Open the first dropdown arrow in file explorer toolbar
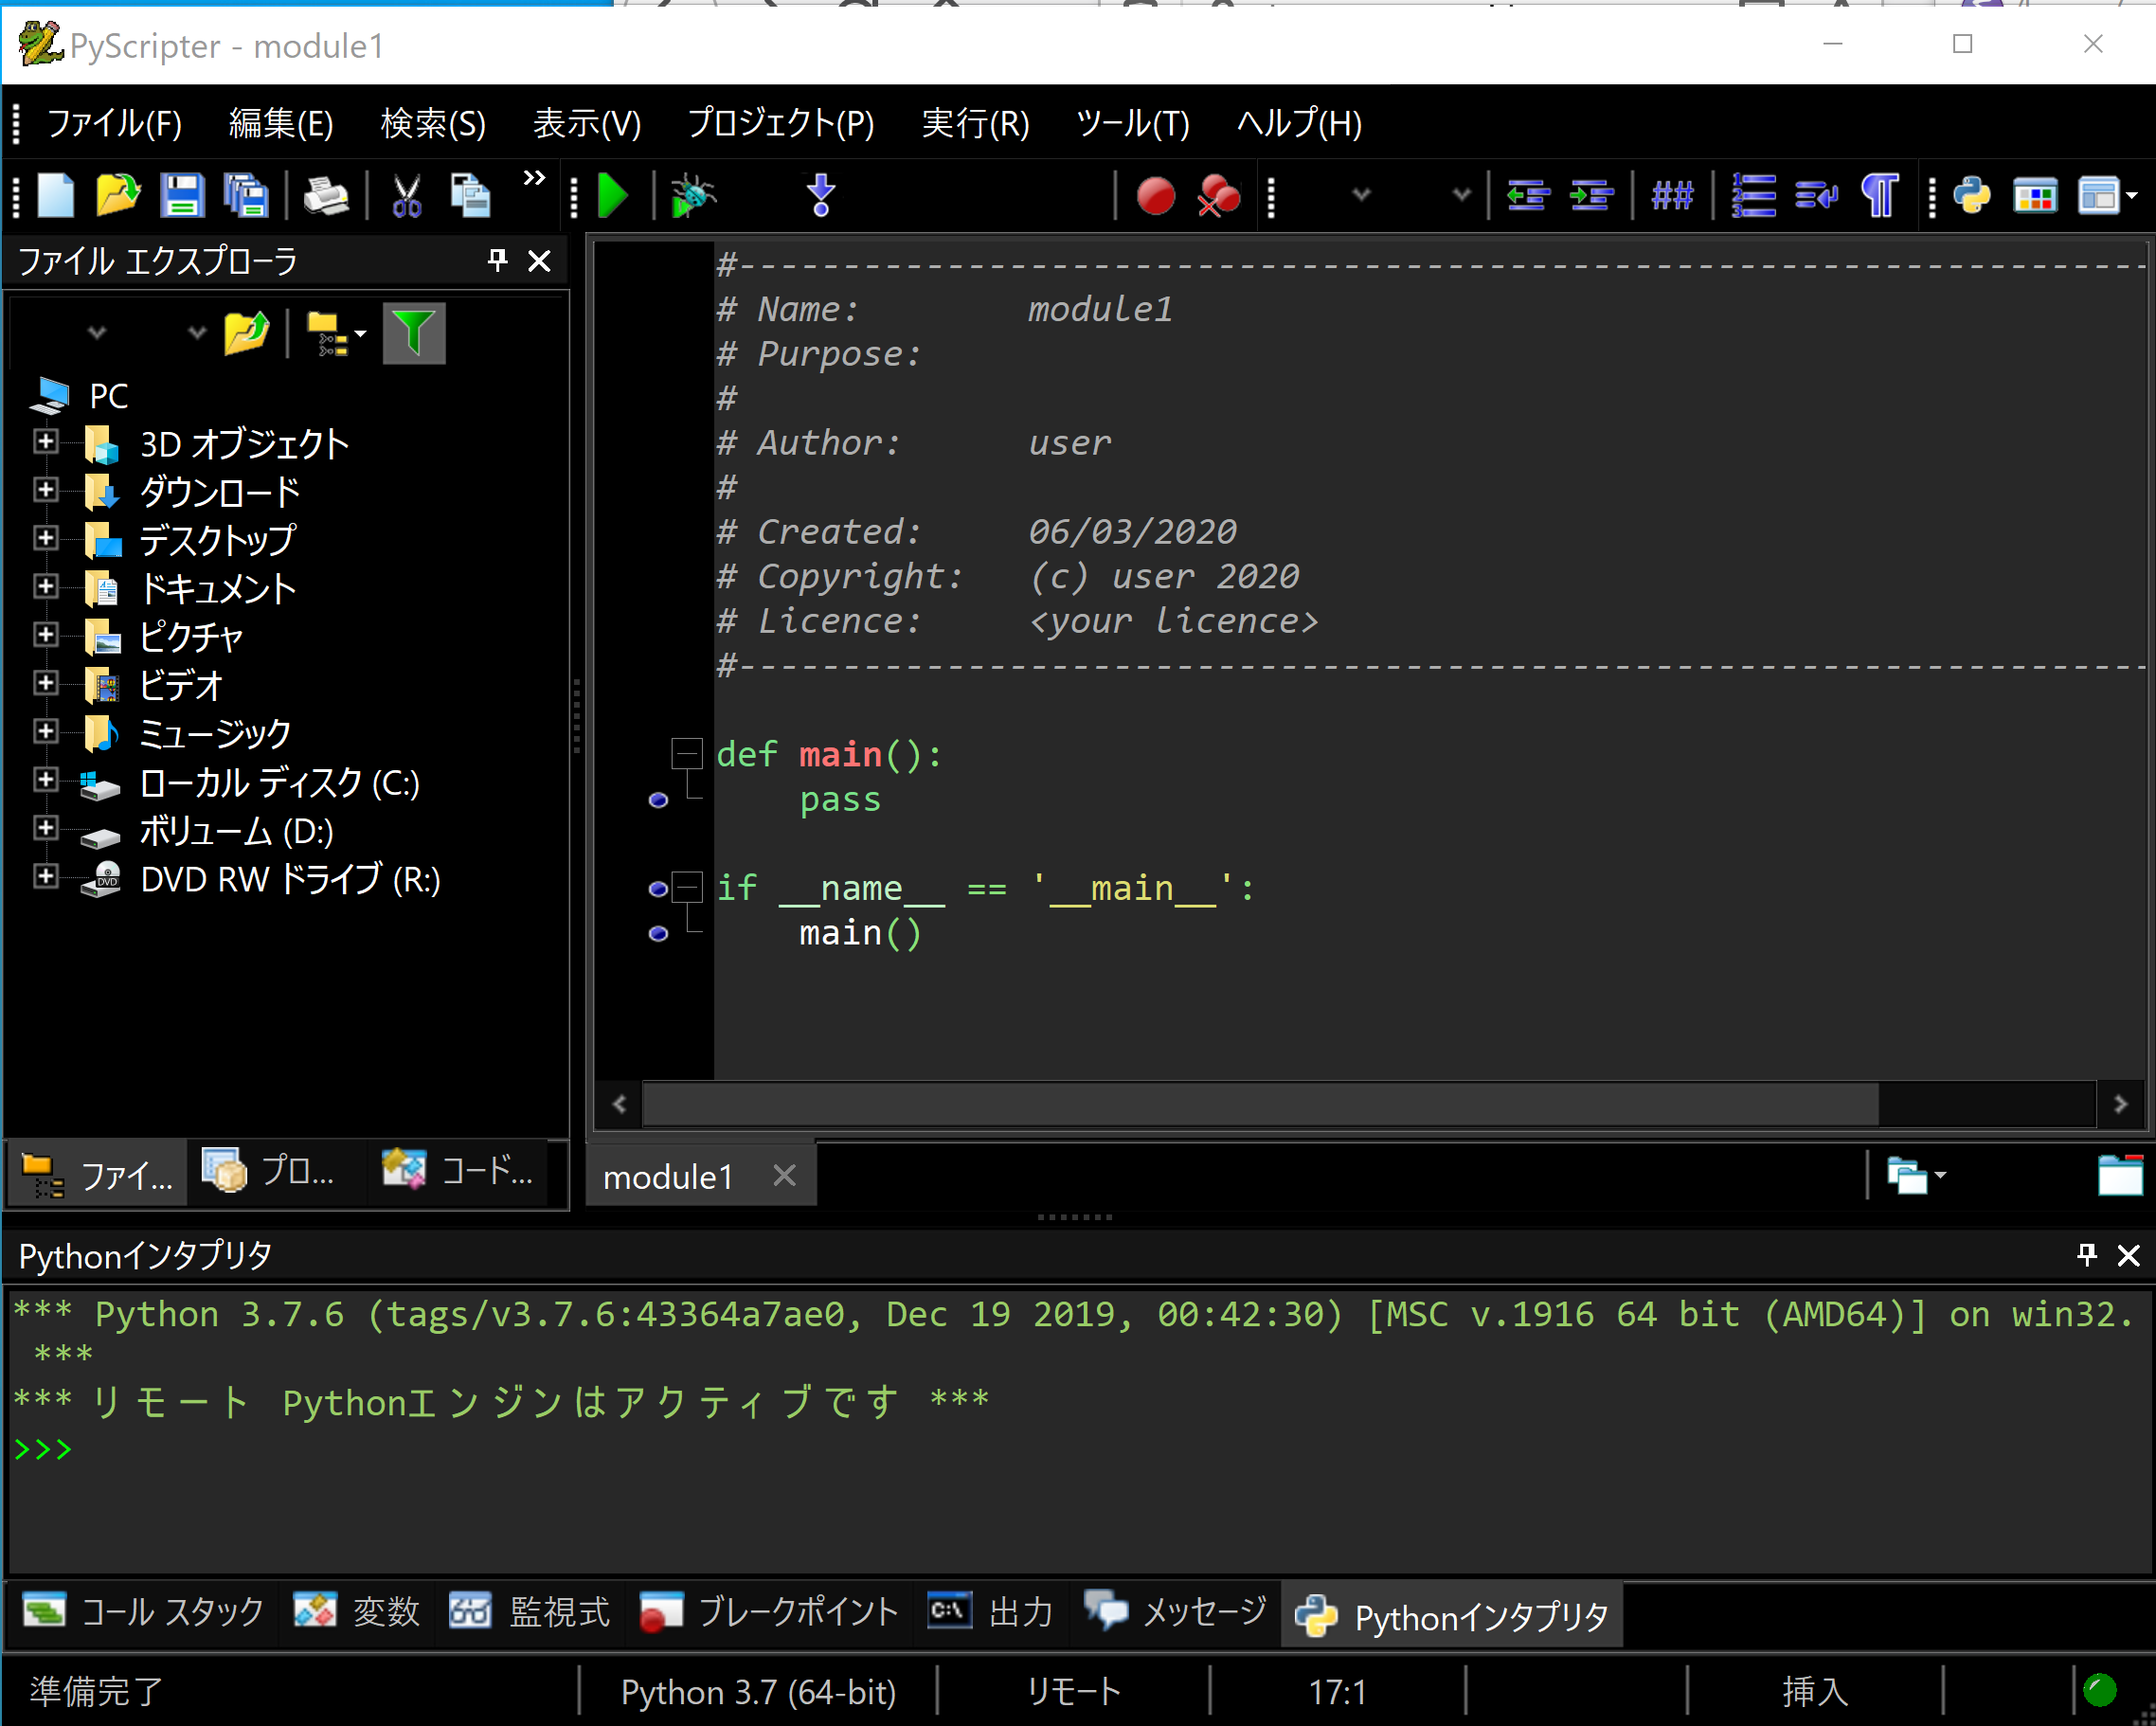The image size is (2156, 1726). (97, 333)
